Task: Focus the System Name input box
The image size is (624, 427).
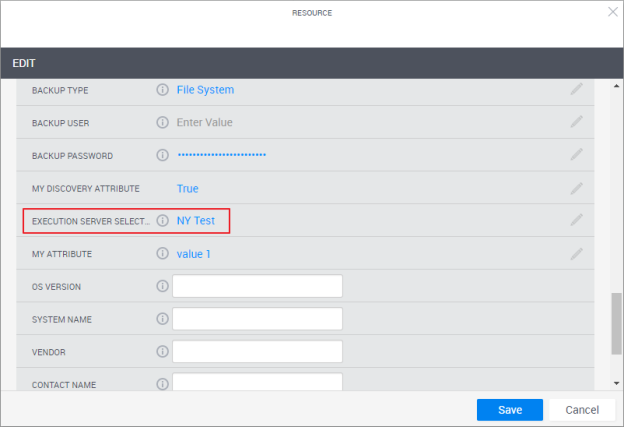Action: pos(257,319)
